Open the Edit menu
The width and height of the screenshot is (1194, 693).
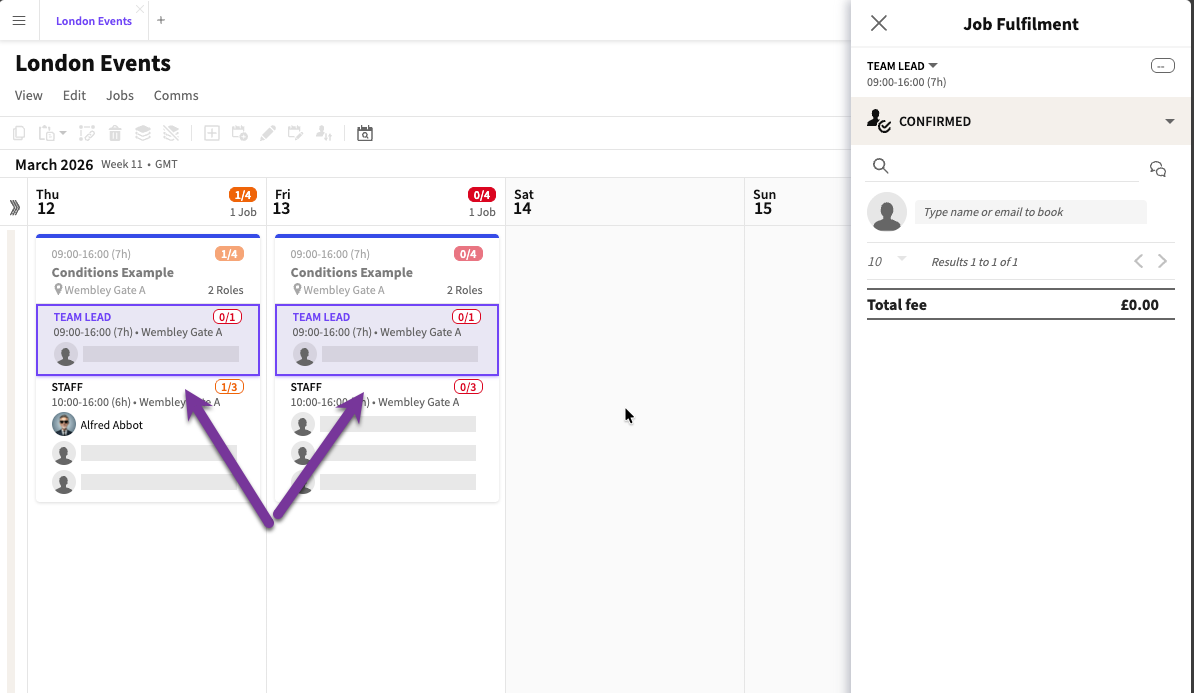pyautogui.click(x=74, y=95)
